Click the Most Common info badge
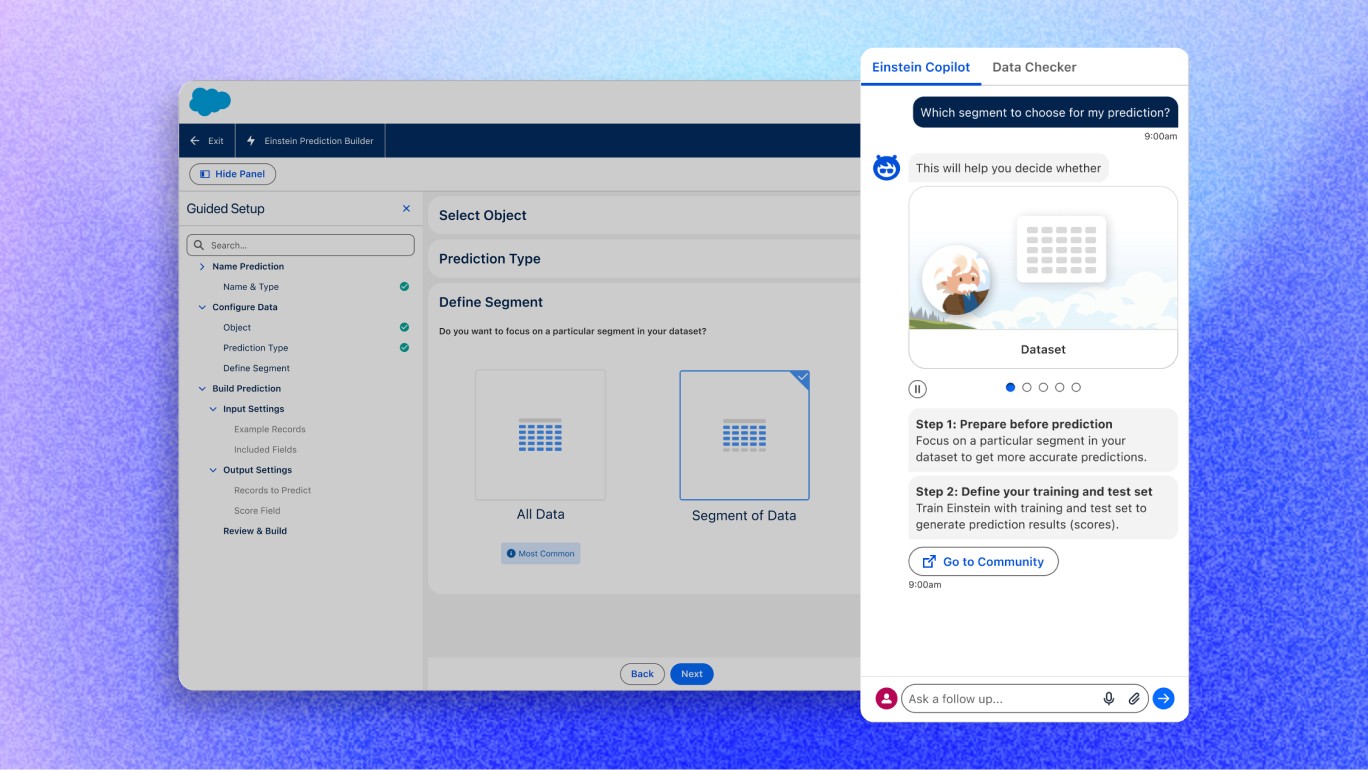The height and width of the screenshot is (770, 1368). pos(541,553)
